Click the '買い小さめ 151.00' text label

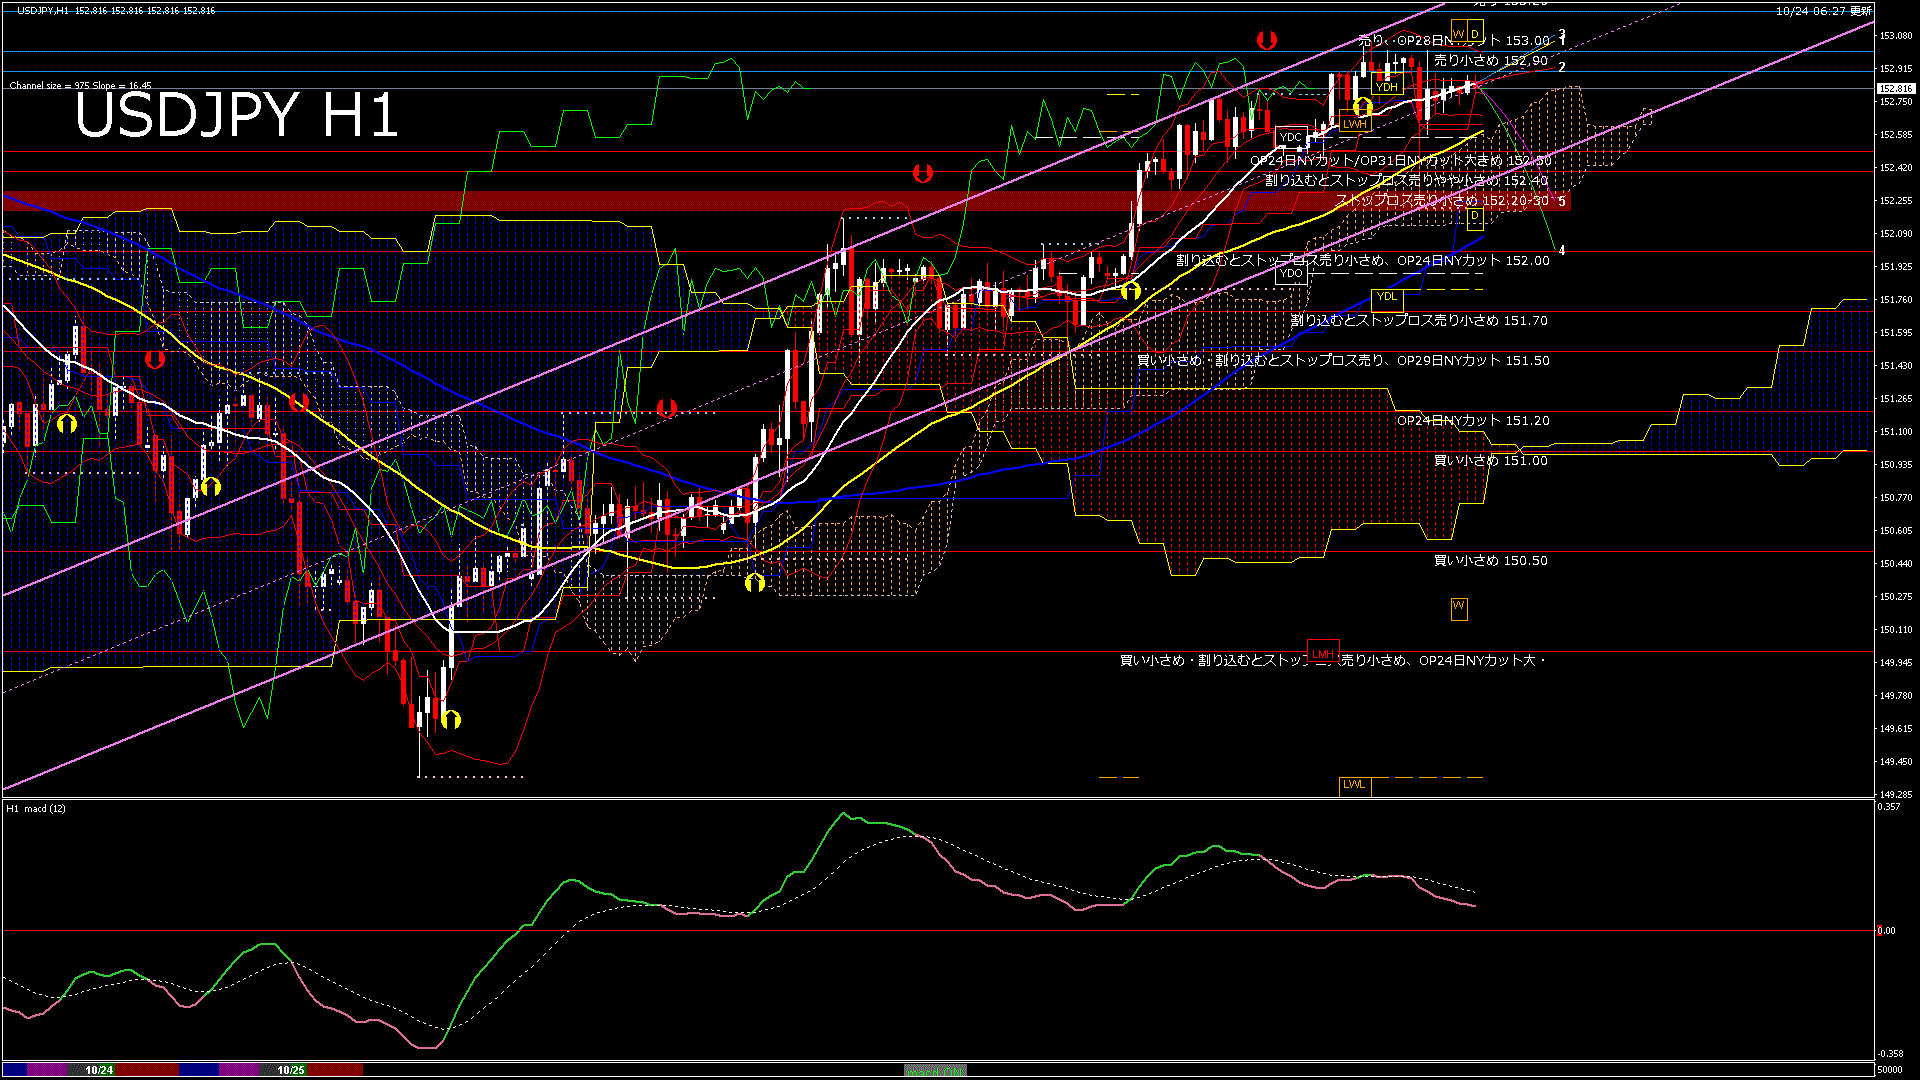pos(1490,461)
